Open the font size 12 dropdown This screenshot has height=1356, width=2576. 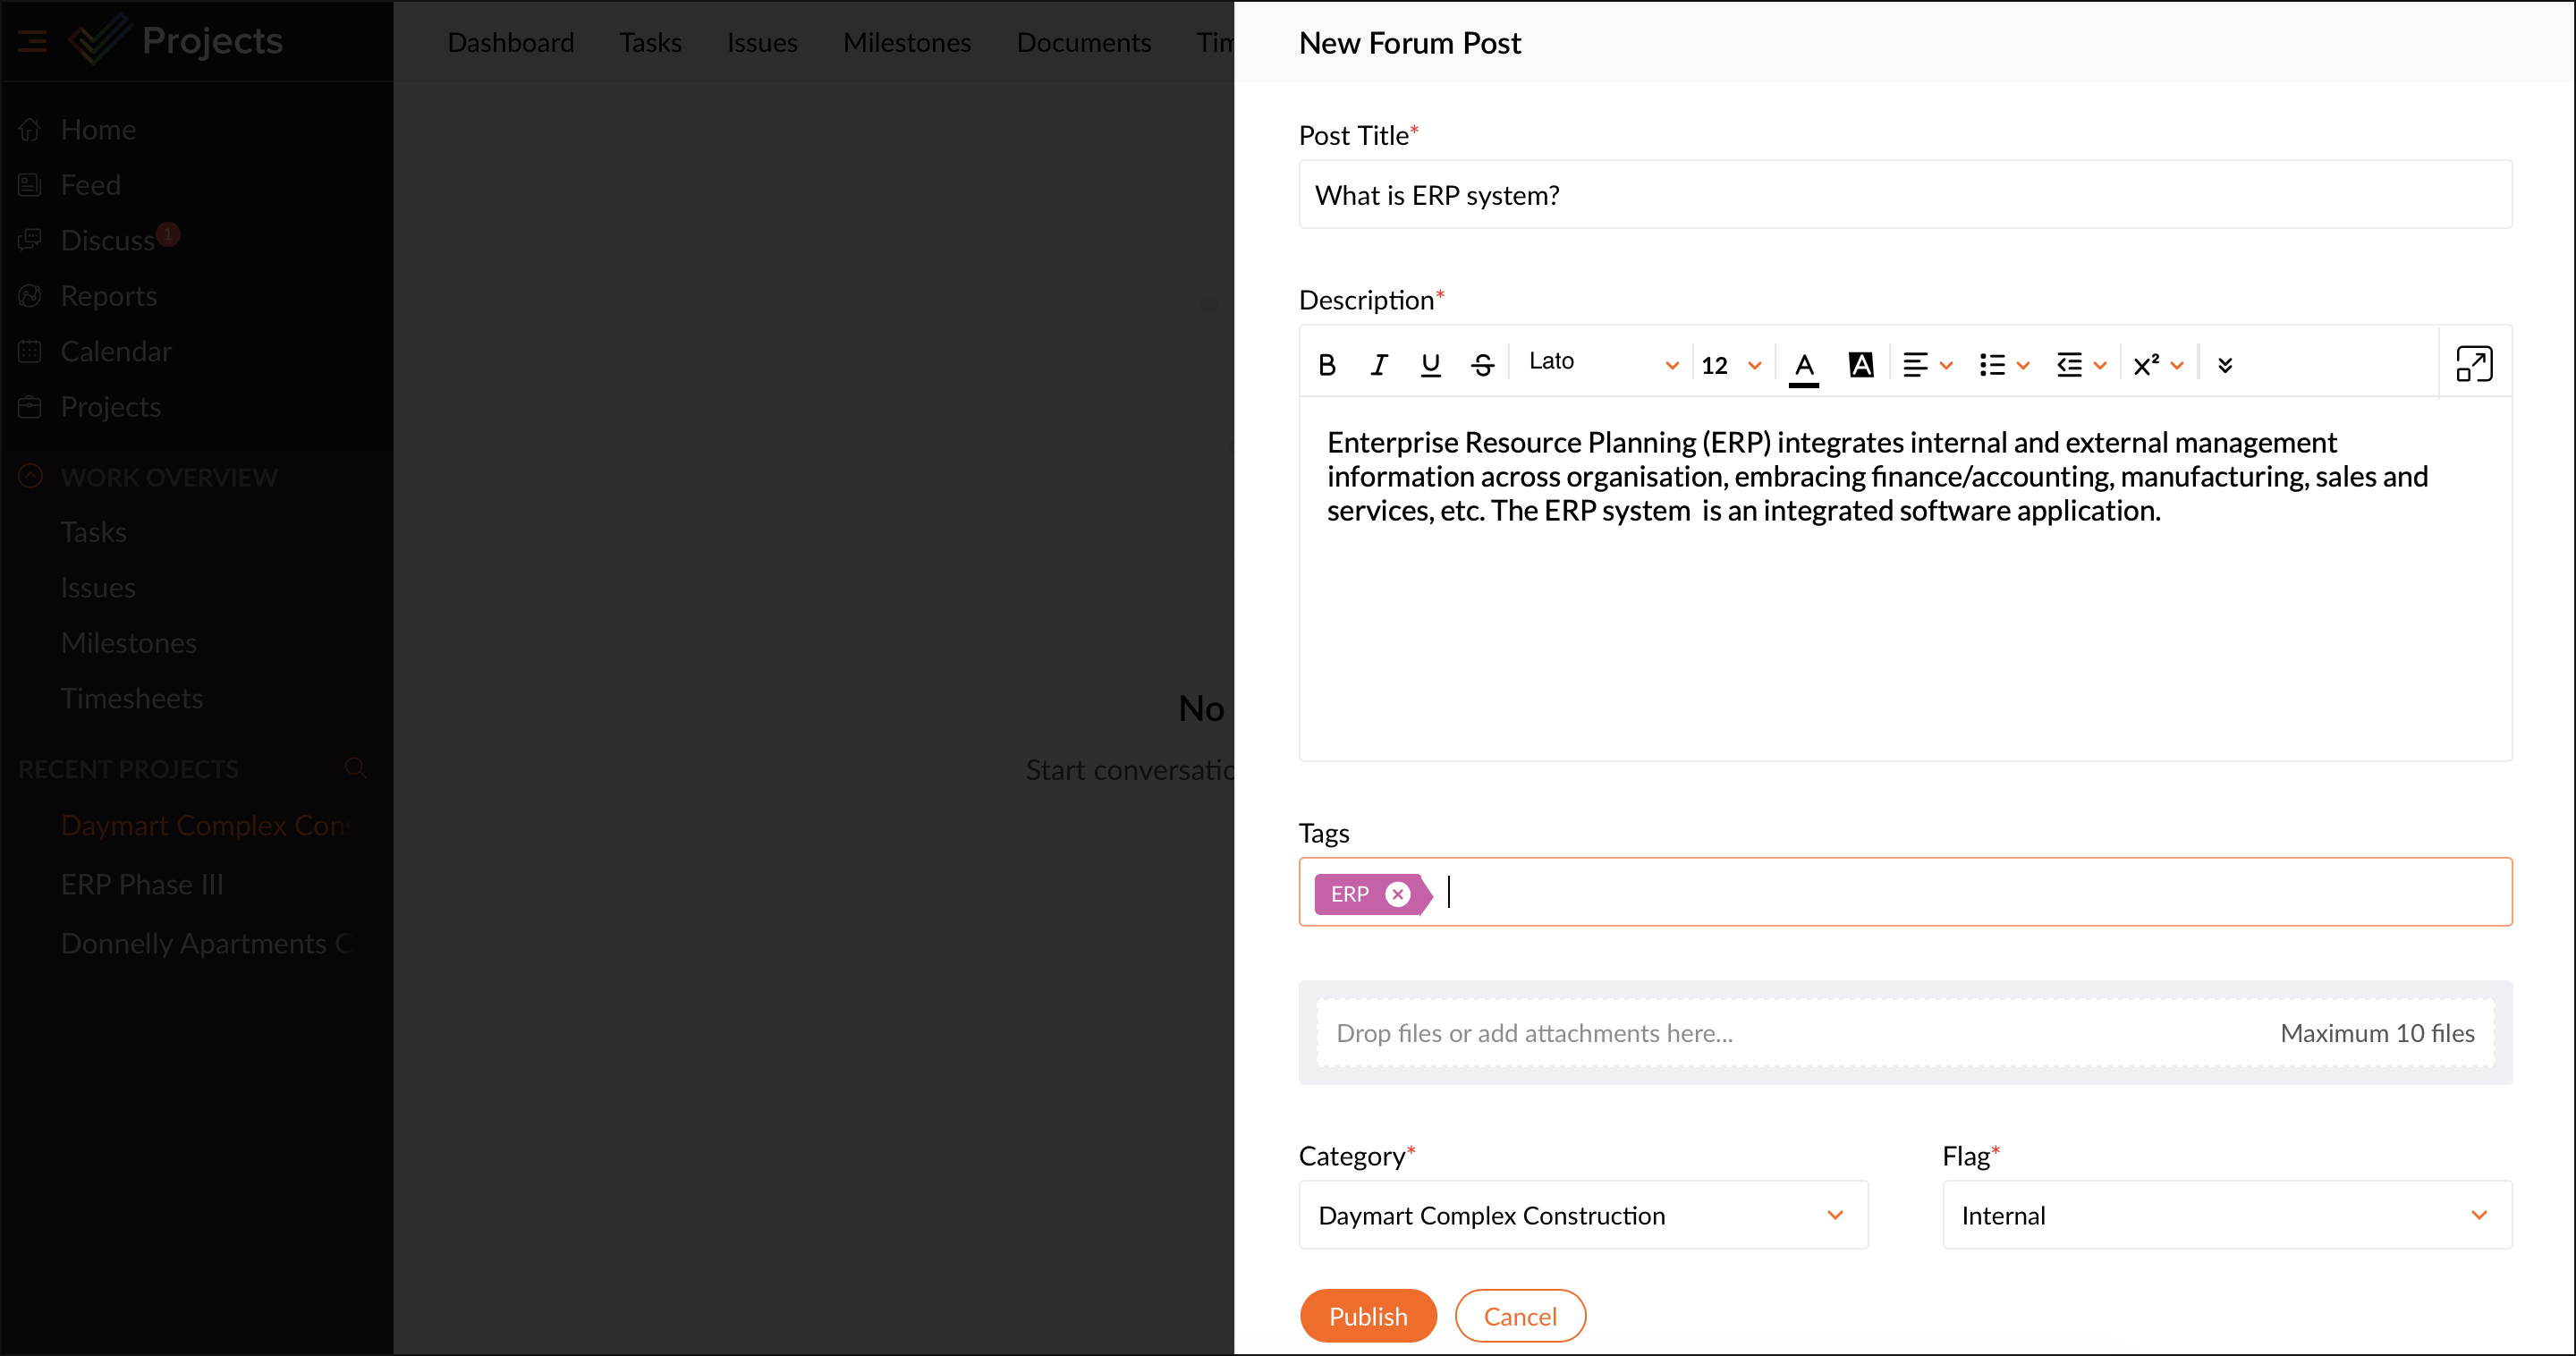click(1730, 365)
